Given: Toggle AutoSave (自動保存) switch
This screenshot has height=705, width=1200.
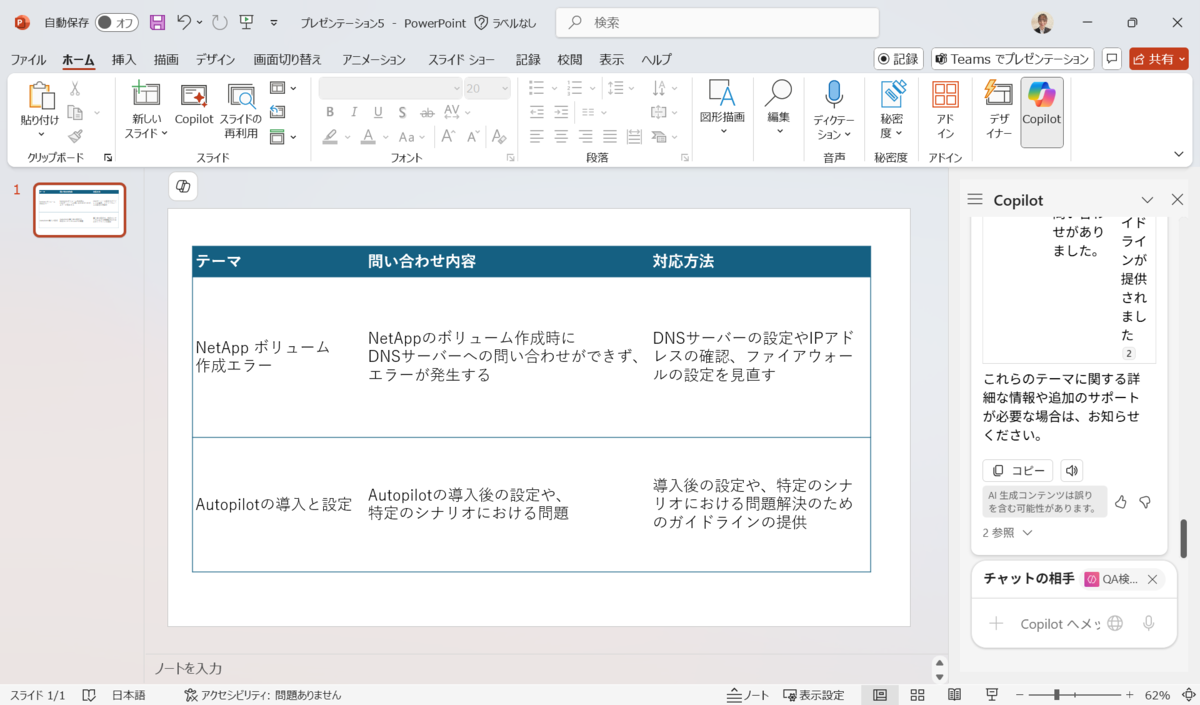Looking at the screenshot, I should (117, 22).
